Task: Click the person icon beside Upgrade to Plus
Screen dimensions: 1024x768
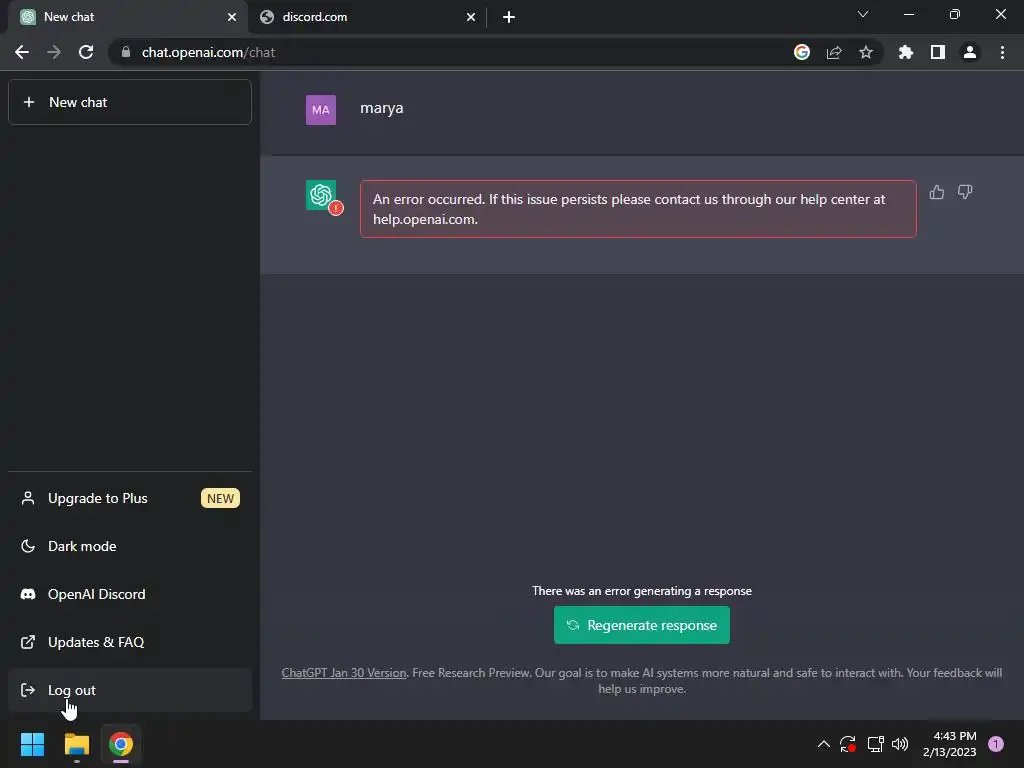Action: tap(28, 498)
